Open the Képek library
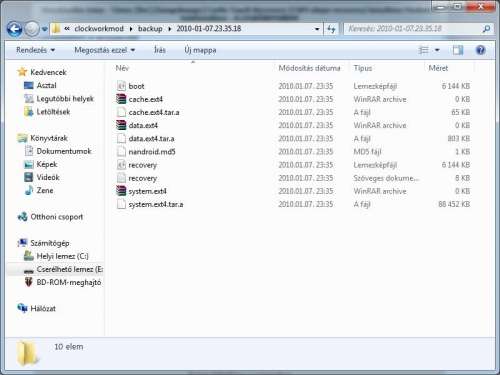The width and height of the screenshot is (500, 375). 47,164
